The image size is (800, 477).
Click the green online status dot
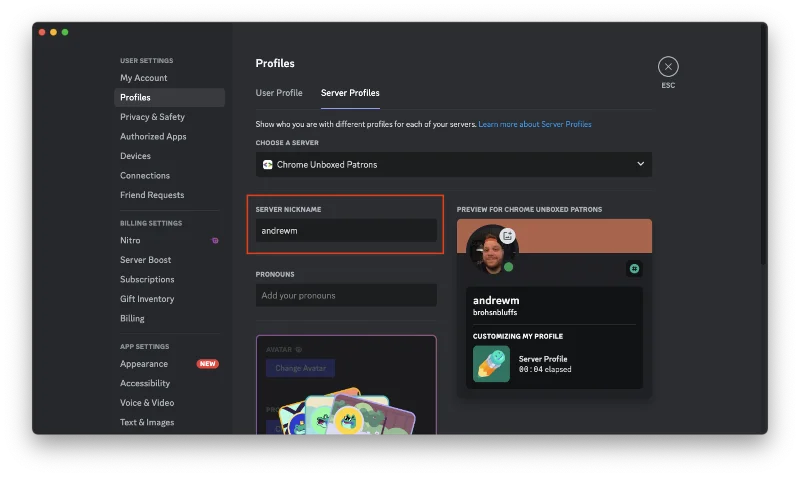click(508, 267)
